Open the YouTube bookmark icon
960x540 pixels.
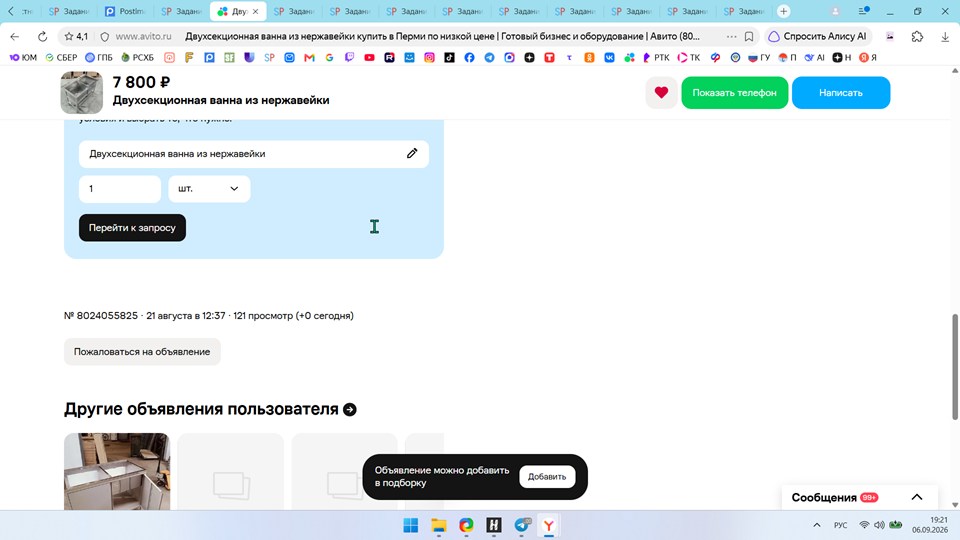[x=369, y=58]
